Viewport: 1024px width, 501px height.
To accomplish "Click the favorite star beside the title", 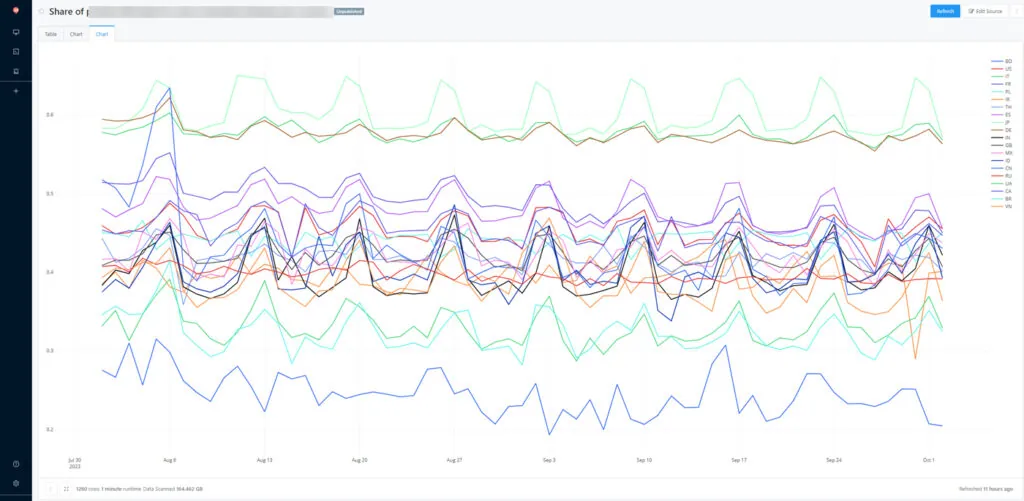I will [x=42, y=11].
